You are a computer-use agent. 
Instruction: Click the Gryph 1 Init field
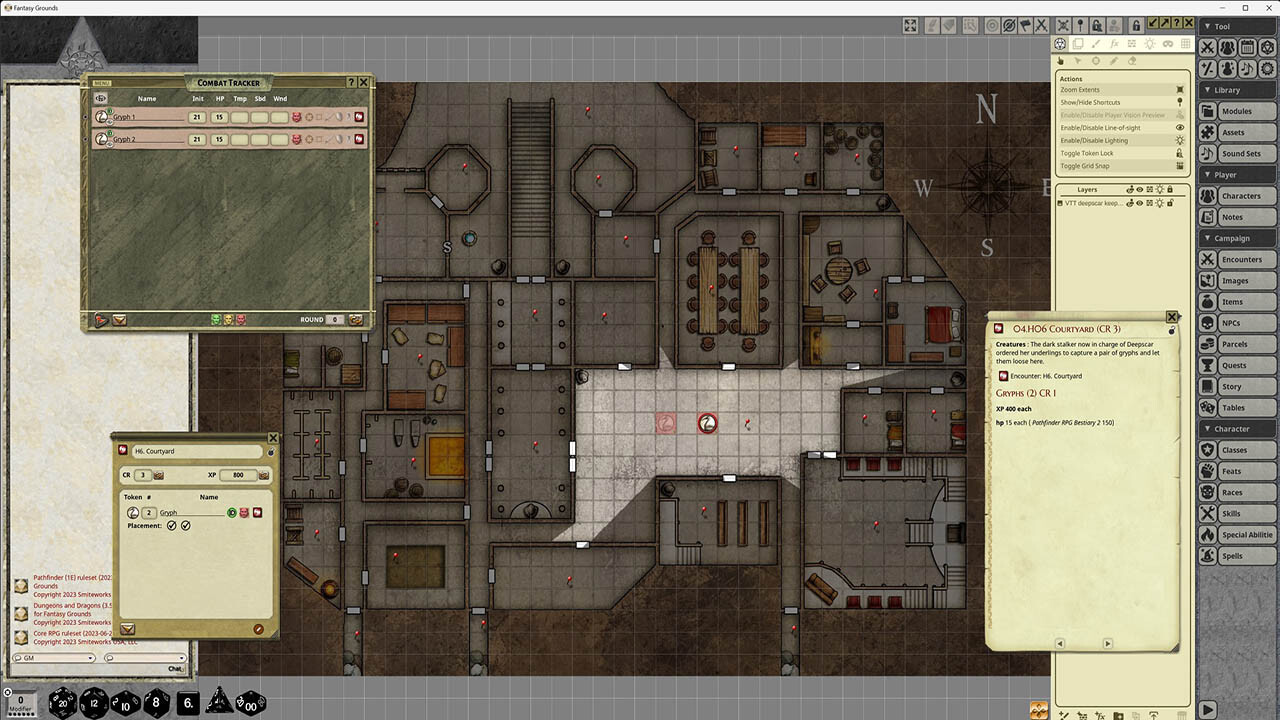point(197,117)
